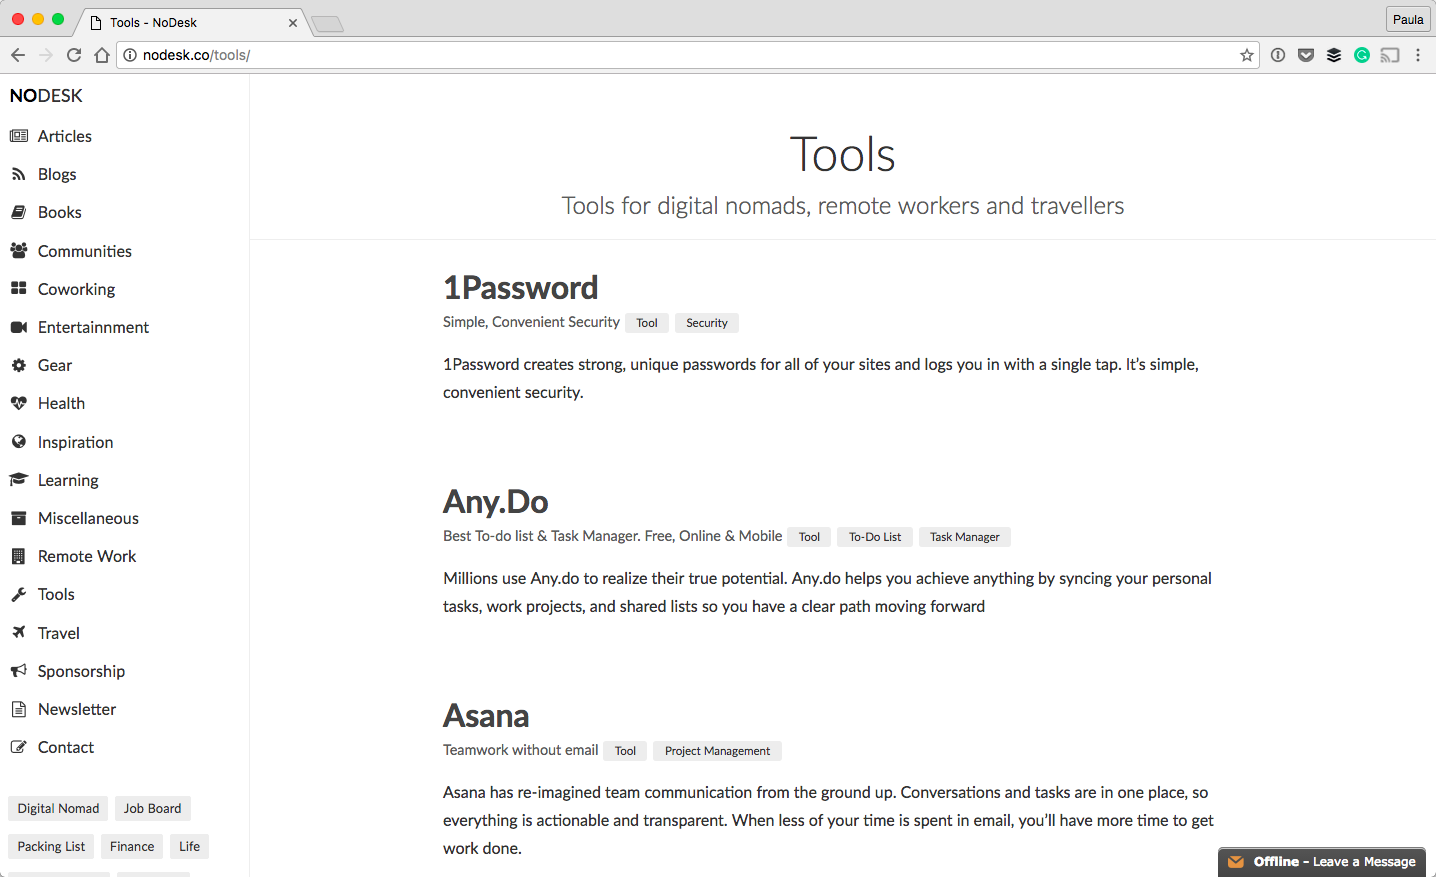Open the Any.Do heading link
This screenshot has height=877, width=1436.
496,501
